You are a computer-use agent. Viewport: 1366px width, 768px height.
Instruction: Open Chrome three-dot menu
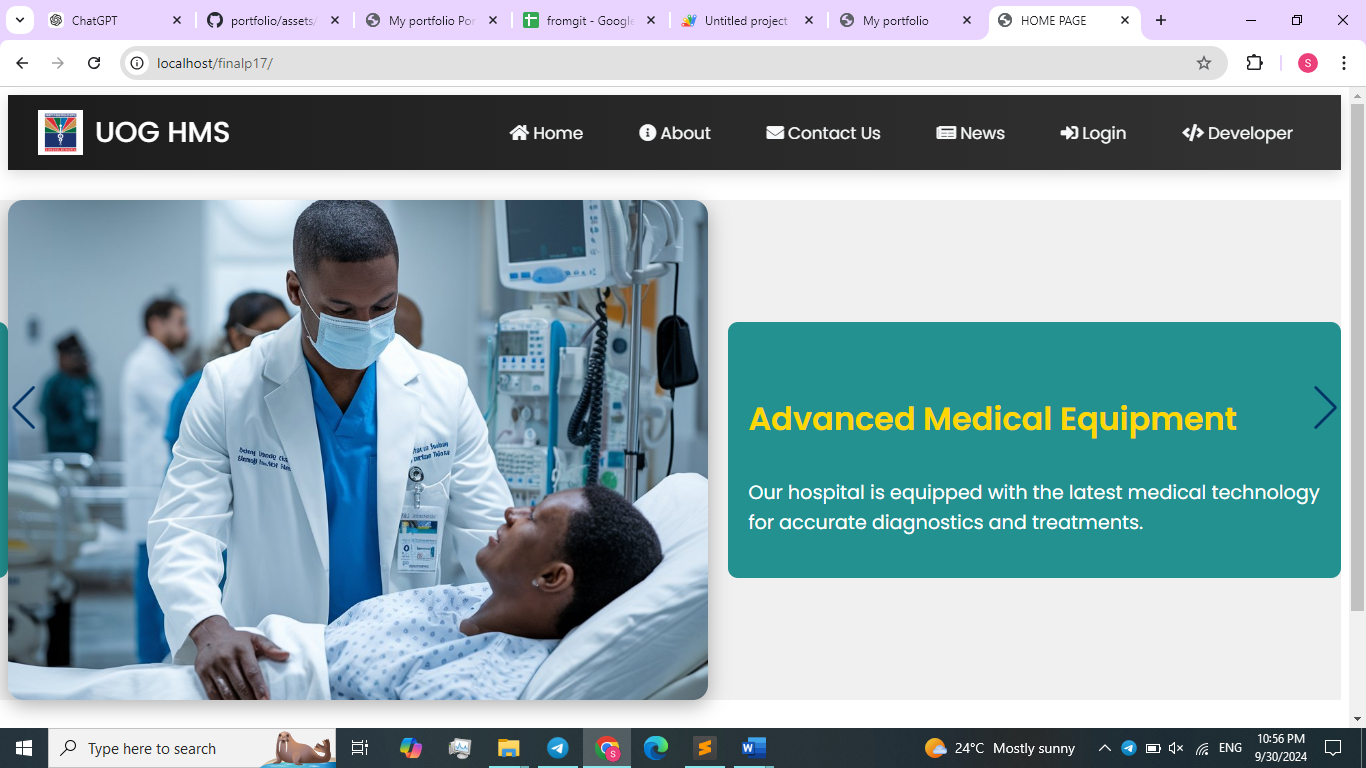[1344, 63]
